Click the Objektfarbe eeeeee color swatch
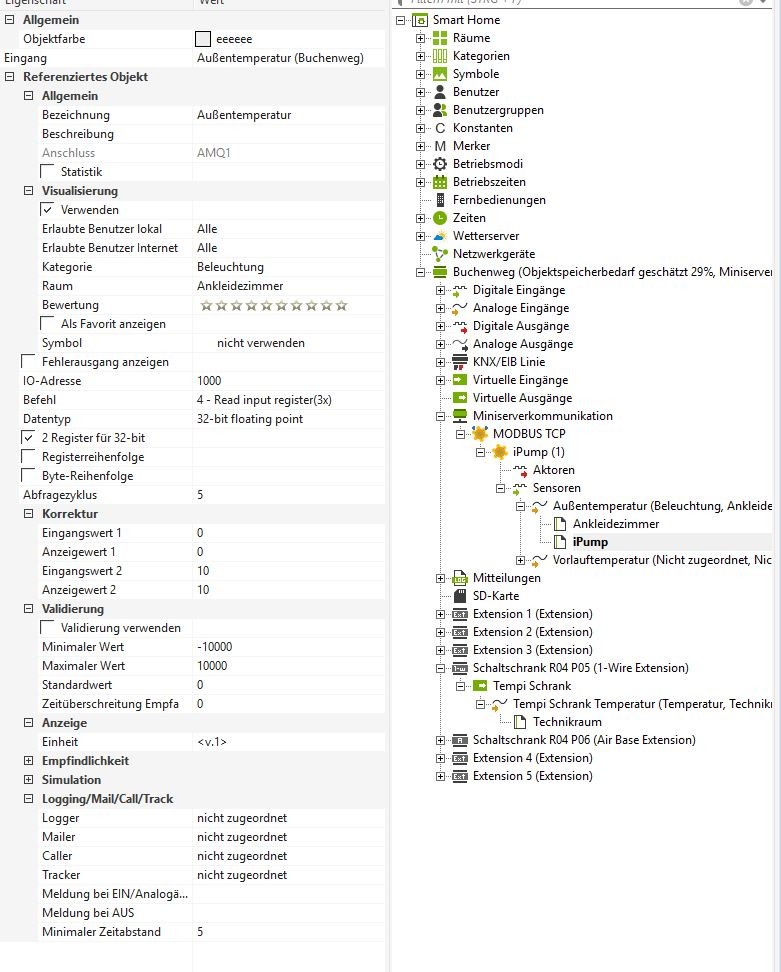Image resolution: width=781 pixels, height=972 pixels. [203, 39]
